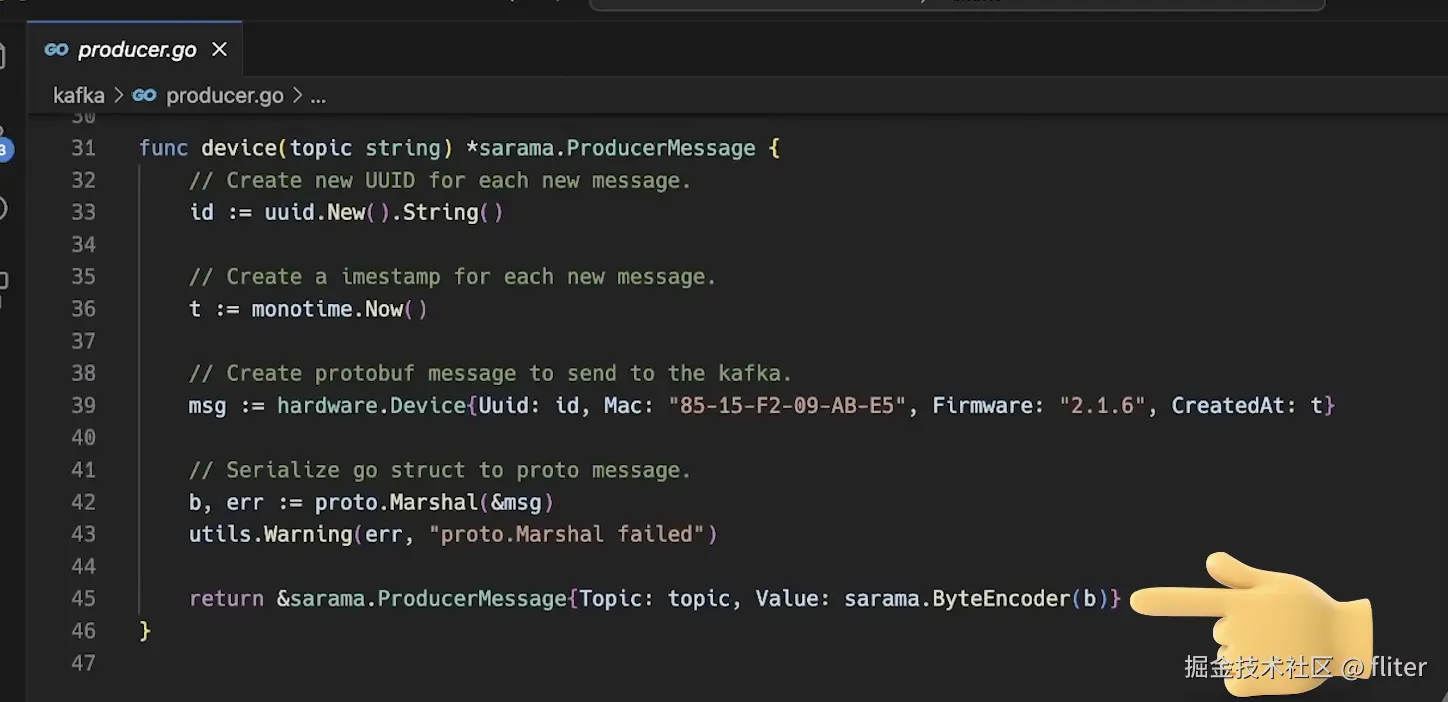Image resolution: width=1448 pixels, height=702 pixels.
Task: Open the Extensions view in activity bar
Action: click(3, 282)
